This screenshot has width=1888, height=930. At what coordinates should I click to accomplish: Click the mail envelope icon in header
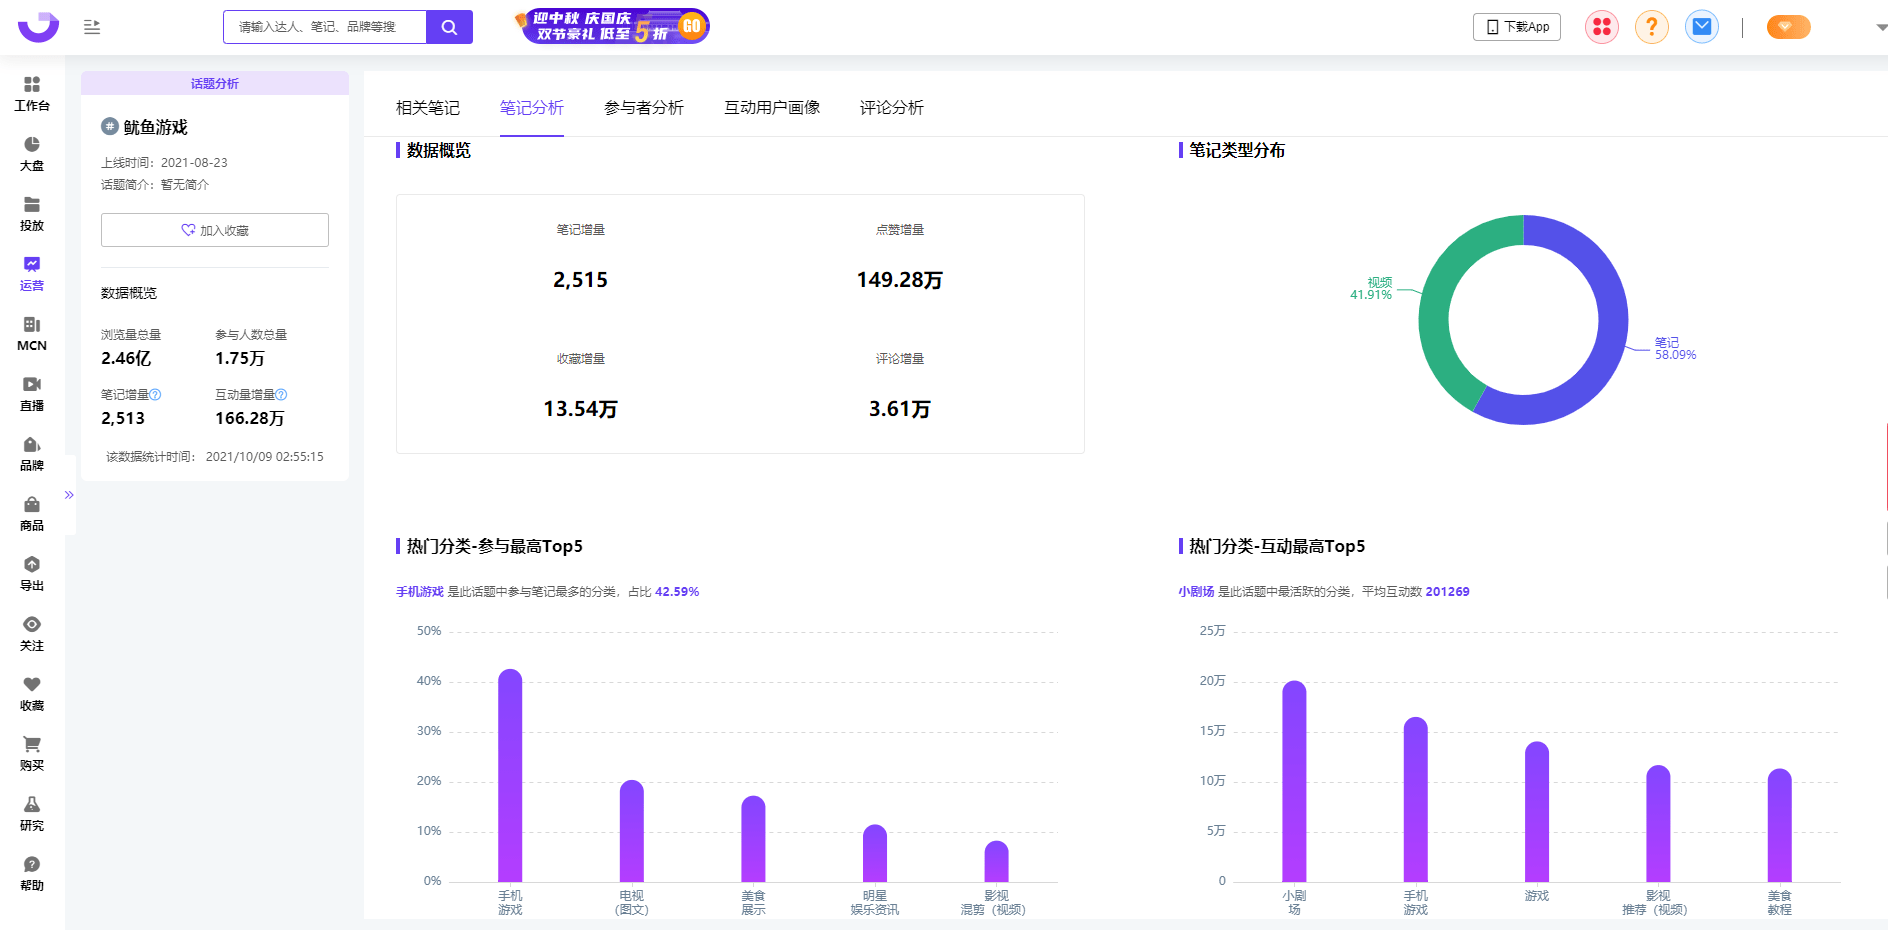(x=1701, y=27)
